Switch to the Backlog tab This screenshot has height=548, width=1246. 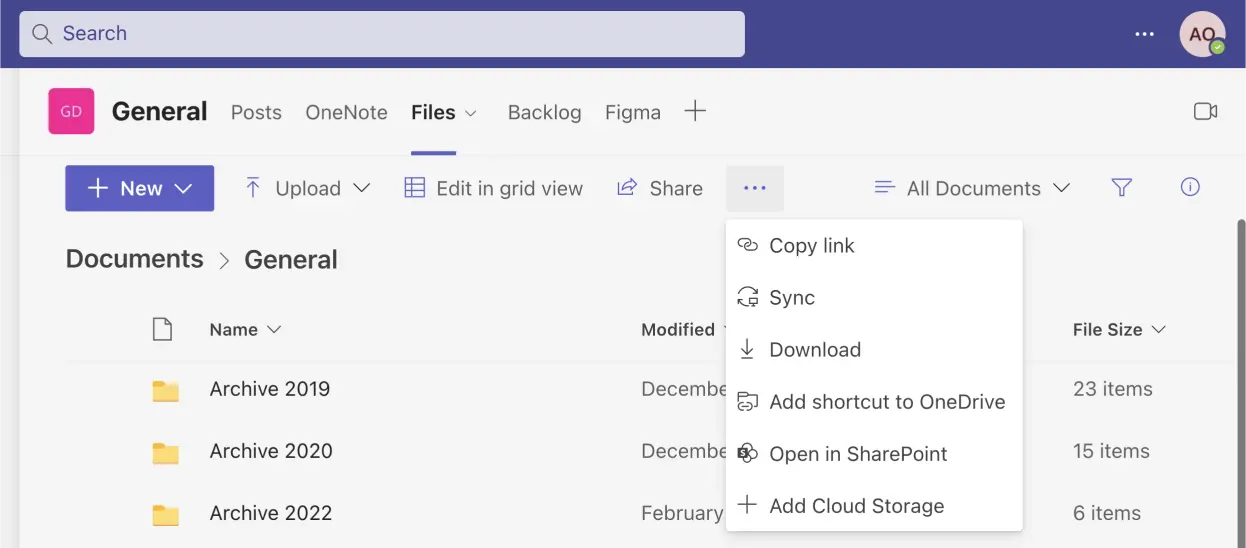point(544,112)
